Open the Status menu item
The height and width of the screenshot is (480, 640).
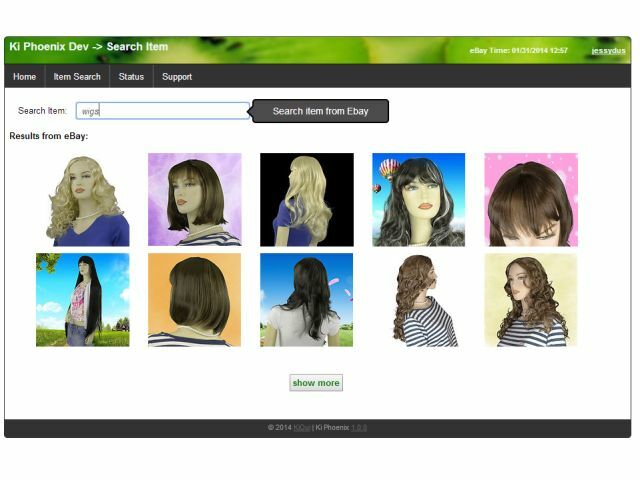131,77
